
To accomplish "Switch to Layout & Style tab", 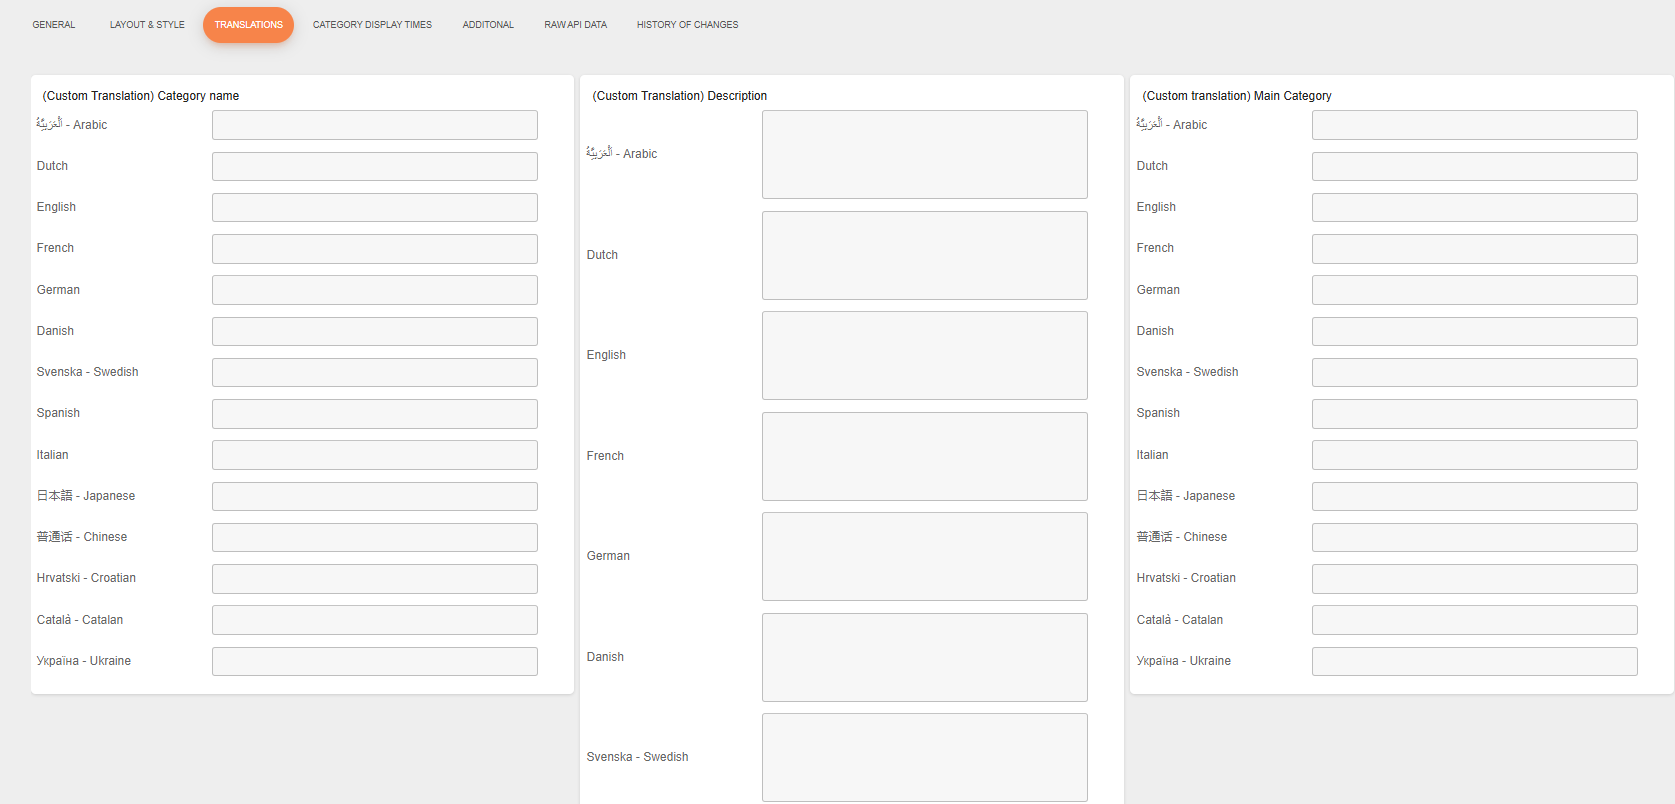I will 147,25.
